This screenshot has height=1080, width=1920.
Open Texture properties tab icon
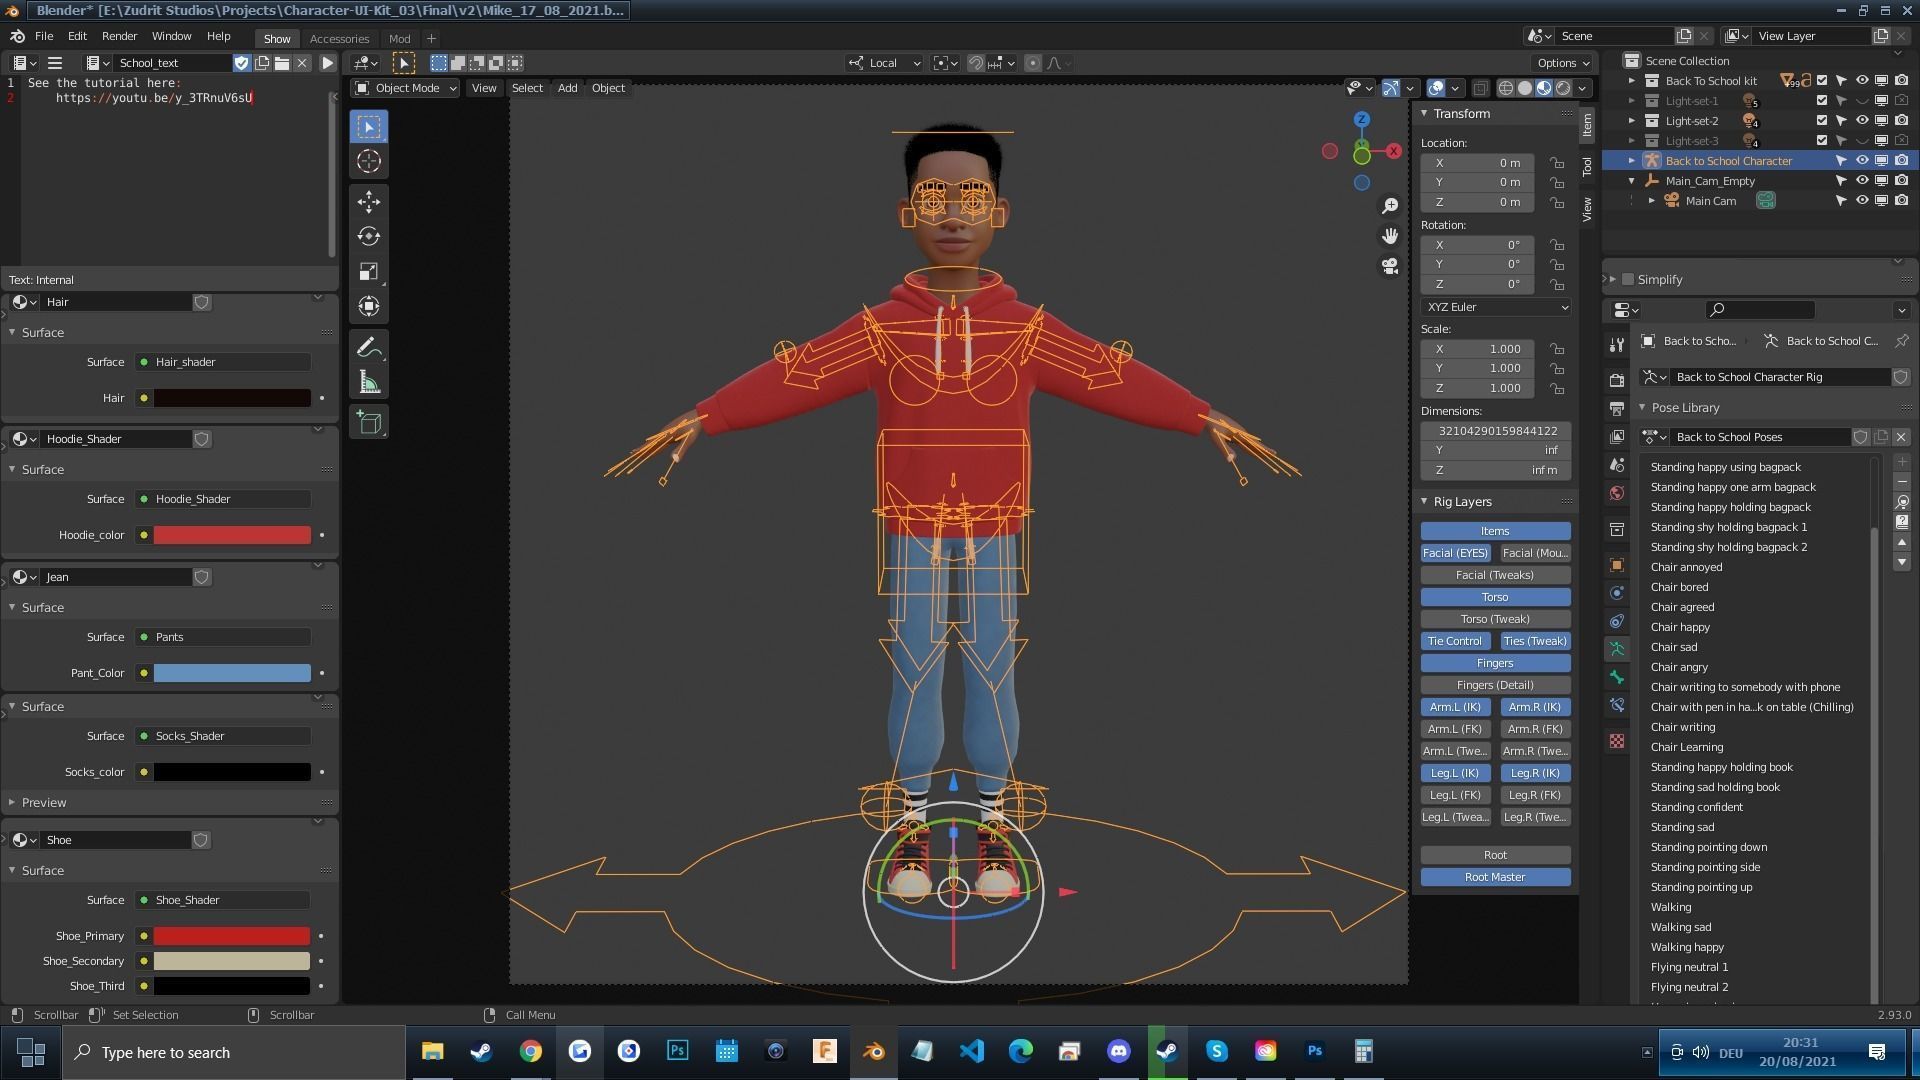[x=1617, y=741]
